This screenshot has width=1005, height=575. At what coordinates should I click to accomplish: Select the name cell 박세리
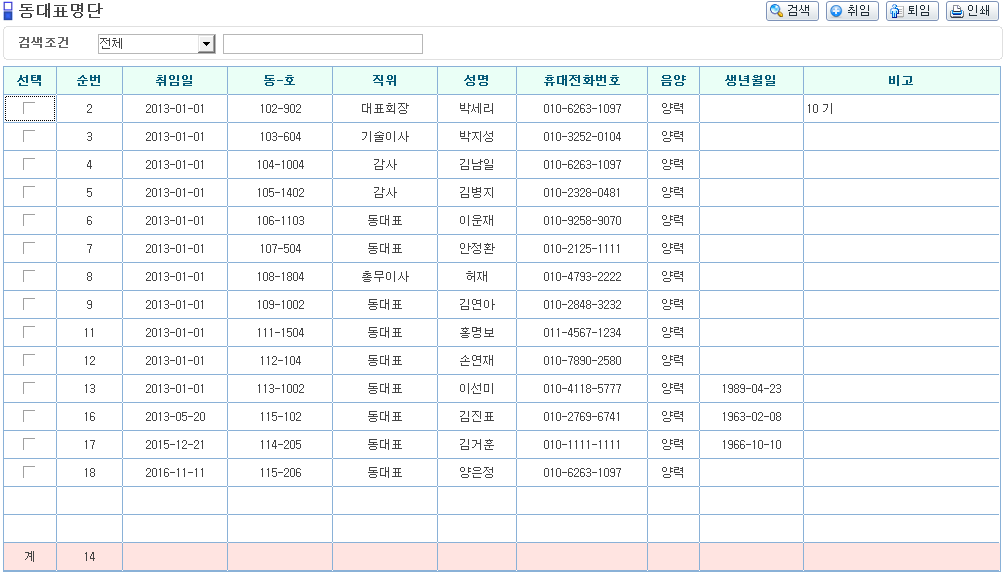[477, 108]
